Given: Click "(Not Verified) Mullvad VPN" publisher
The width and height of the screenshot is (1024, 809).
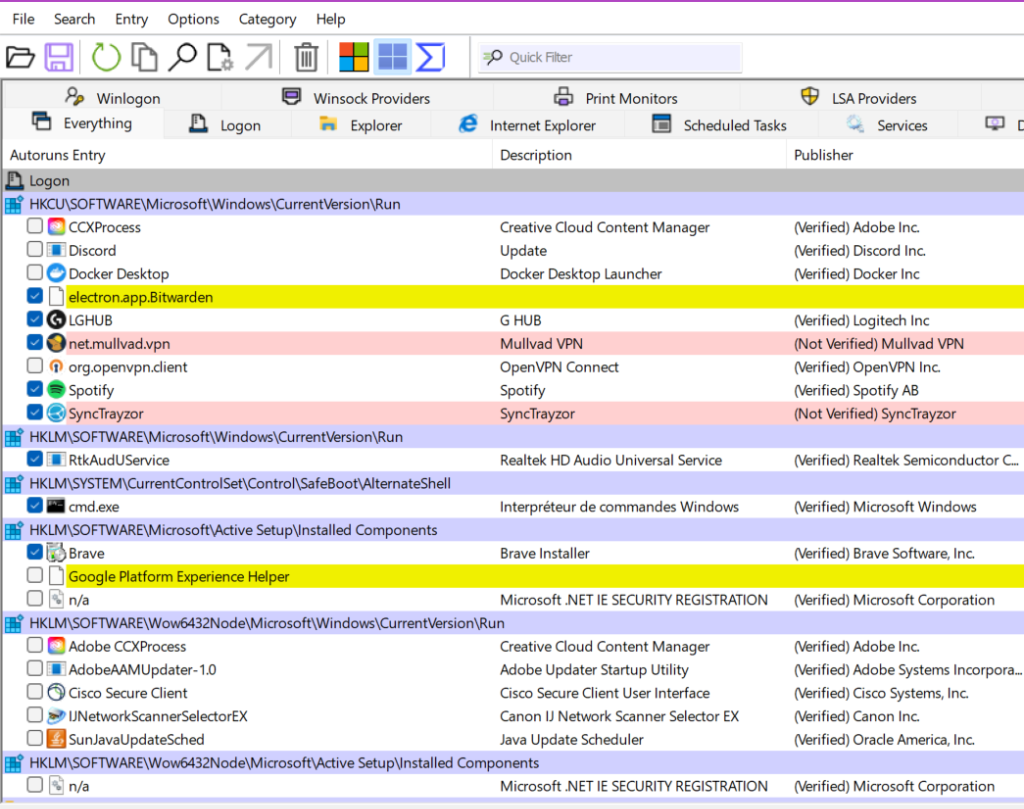Looking at the screenshot, I should point(878,343).
